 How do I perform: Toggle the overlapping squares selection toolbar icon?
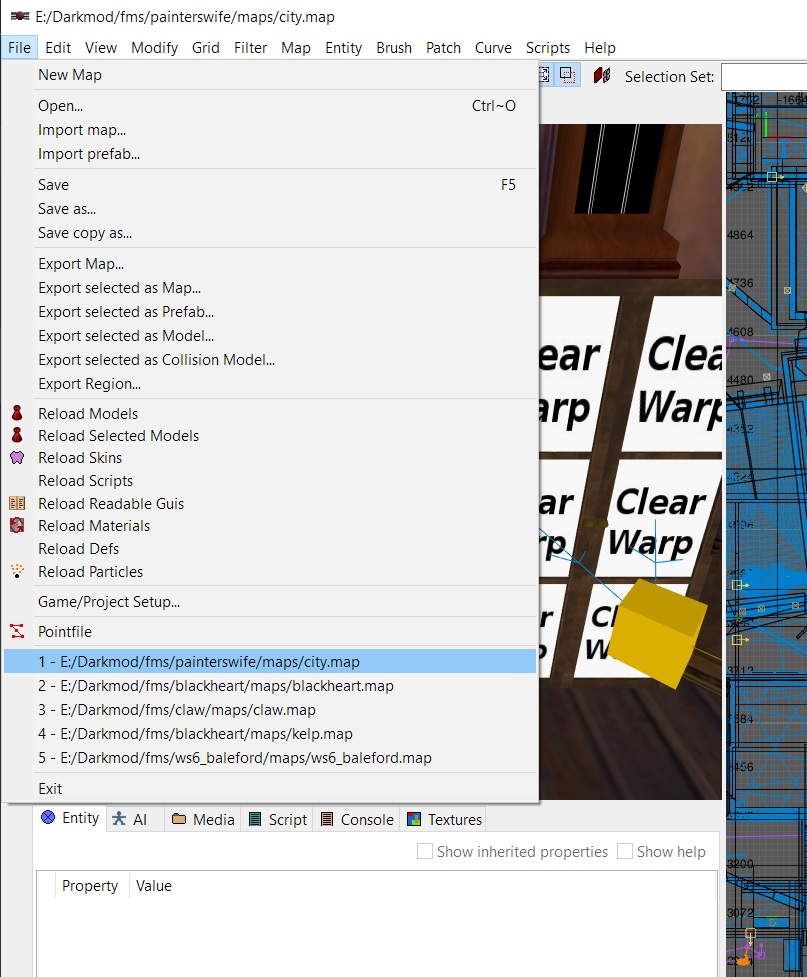567,76
